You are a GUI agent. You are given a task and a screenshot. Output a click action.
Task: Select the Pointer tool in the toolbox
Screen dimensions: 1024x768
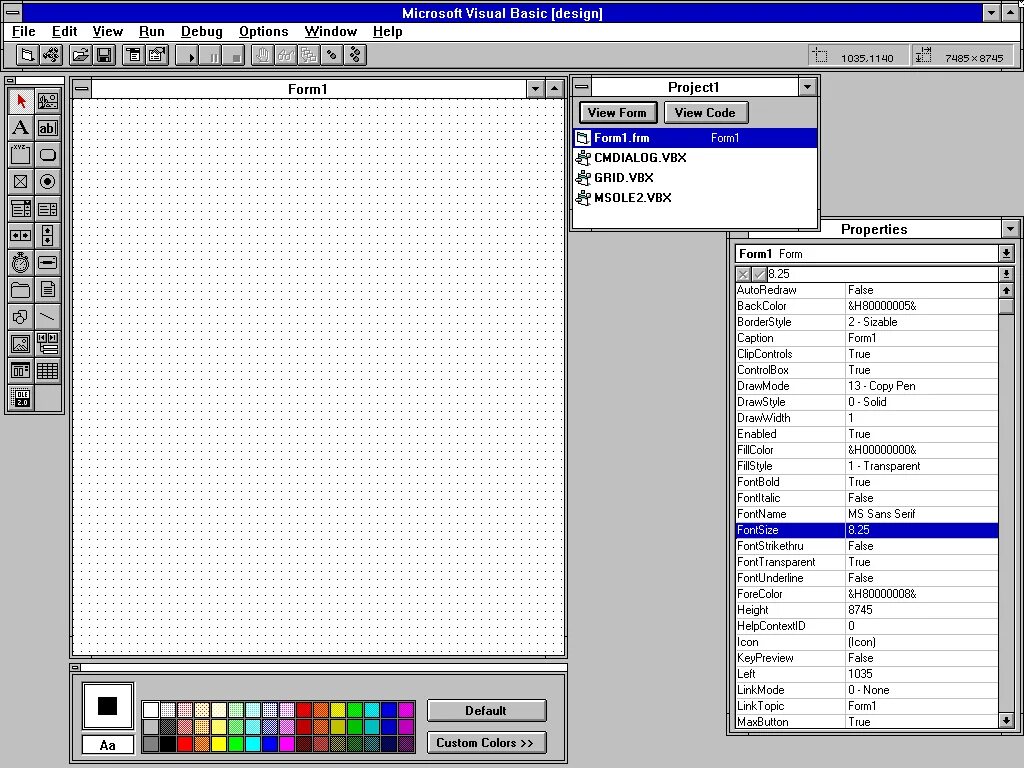(x=21, y=101)
